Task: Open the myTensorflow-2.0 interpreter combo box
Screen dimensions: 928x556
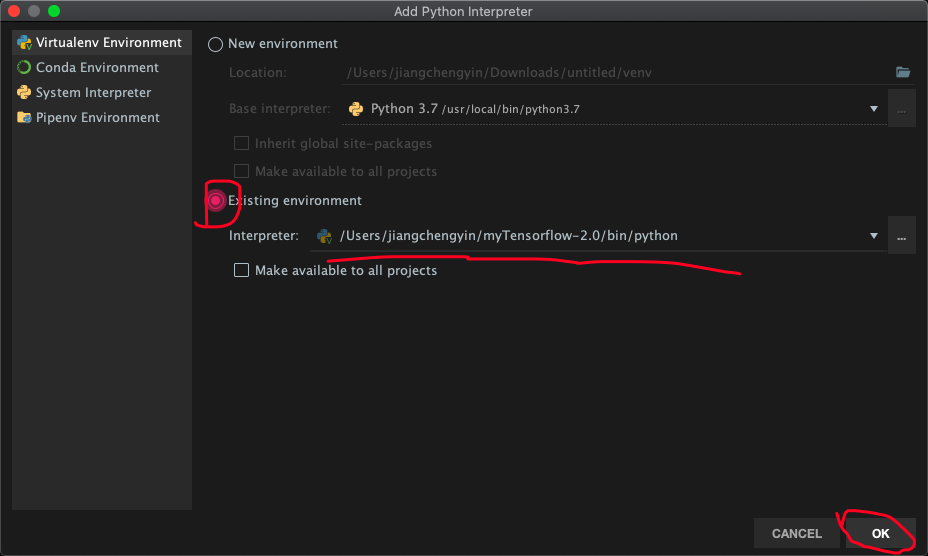Action: coord(600,236)
